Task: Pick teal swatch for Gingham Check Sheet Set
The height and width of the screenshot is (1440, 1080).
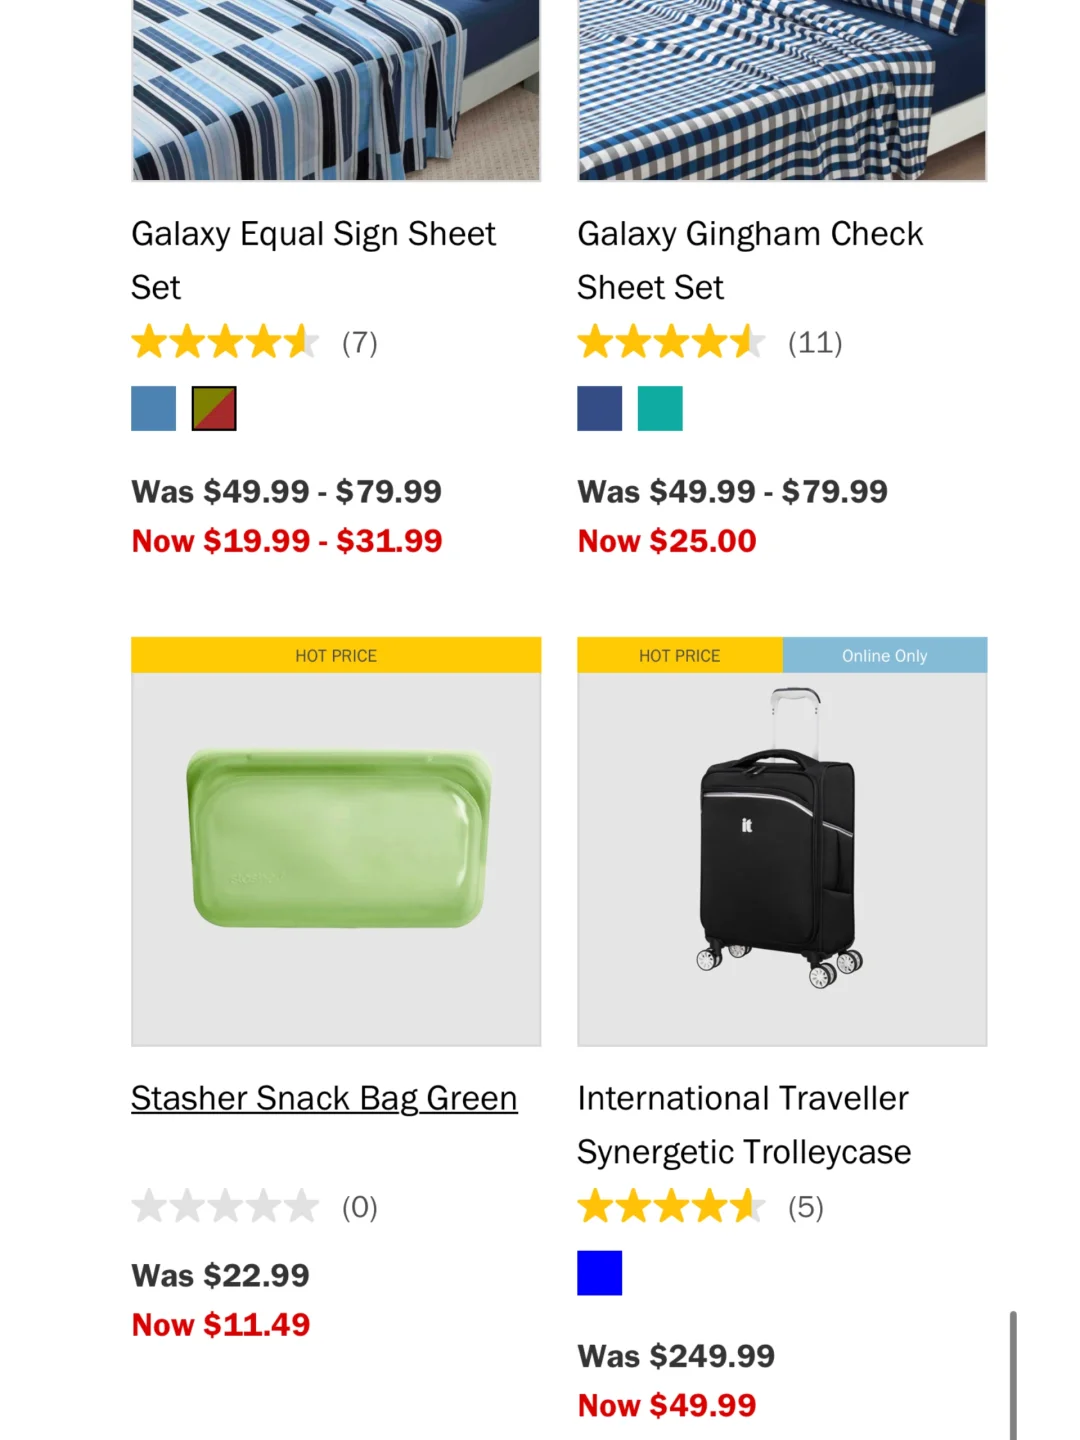Action: (660, 408)
